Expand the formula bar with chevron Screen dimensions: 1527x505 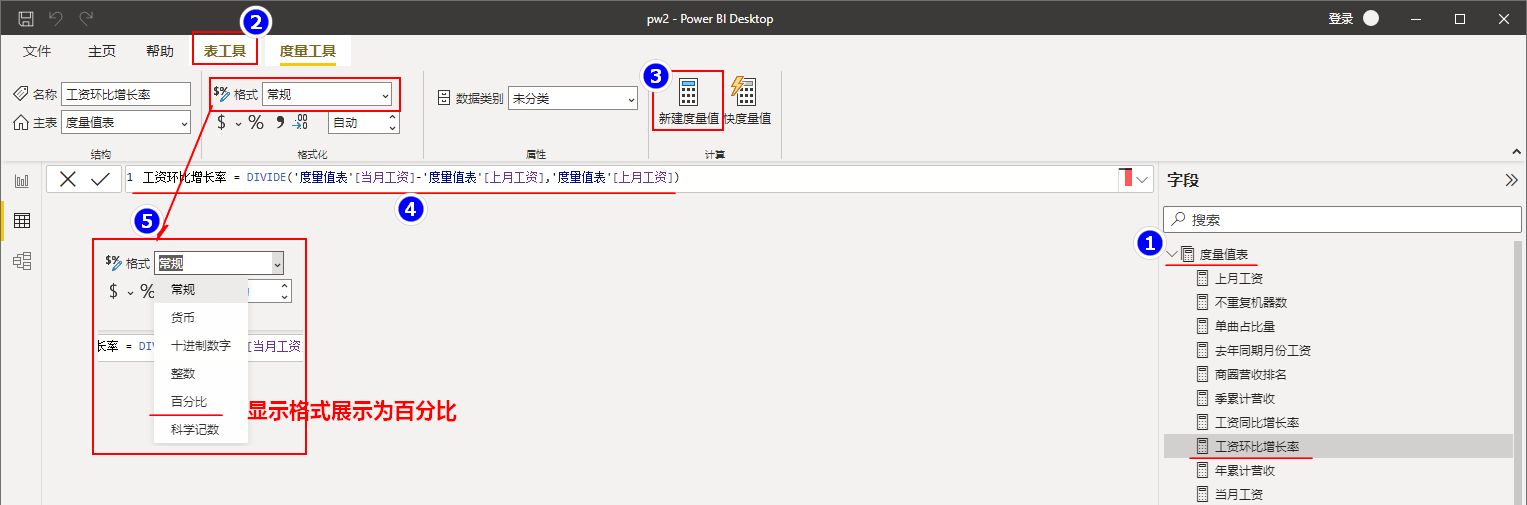tap(1143, 179)
